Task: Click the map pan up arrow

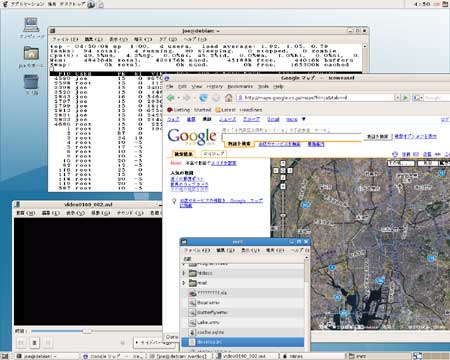Action: pos(283,163)
